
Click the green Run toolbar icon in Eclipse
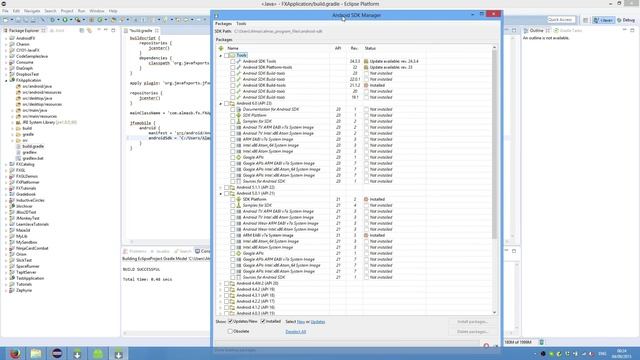pos(65,20)
